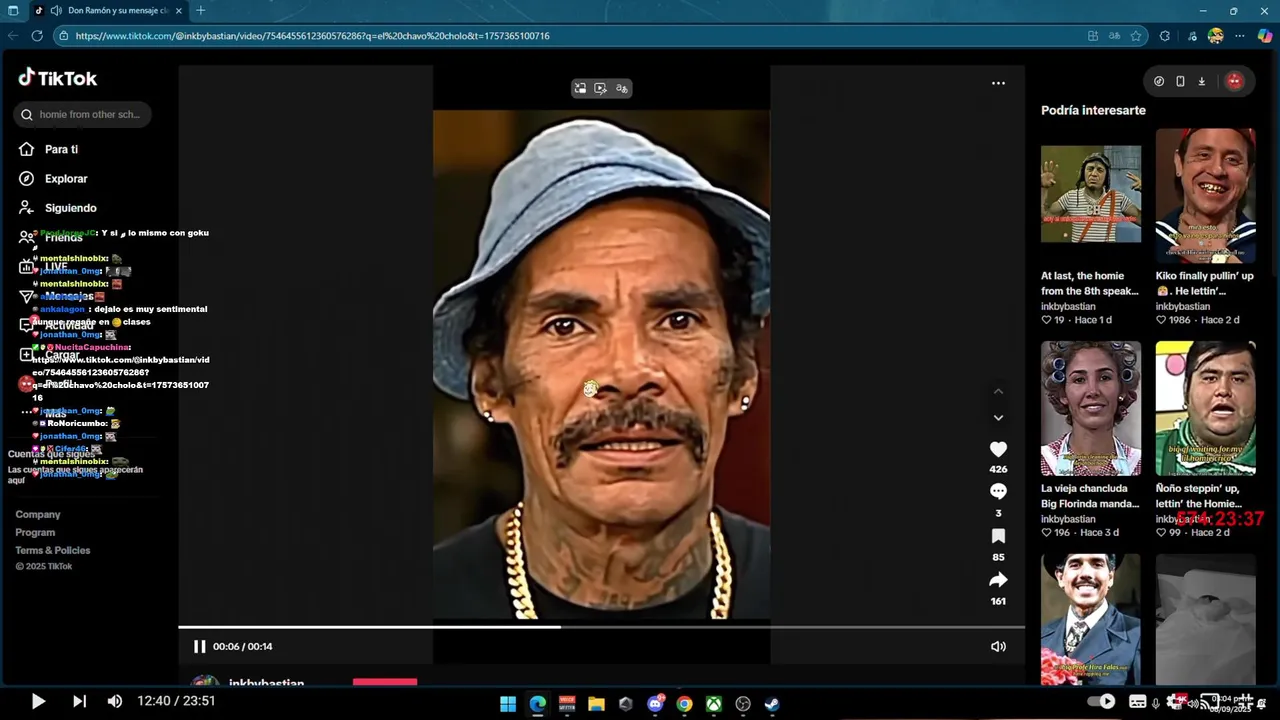
Task: Open Xbox app from the taskbar
Action: coord(713,703)
